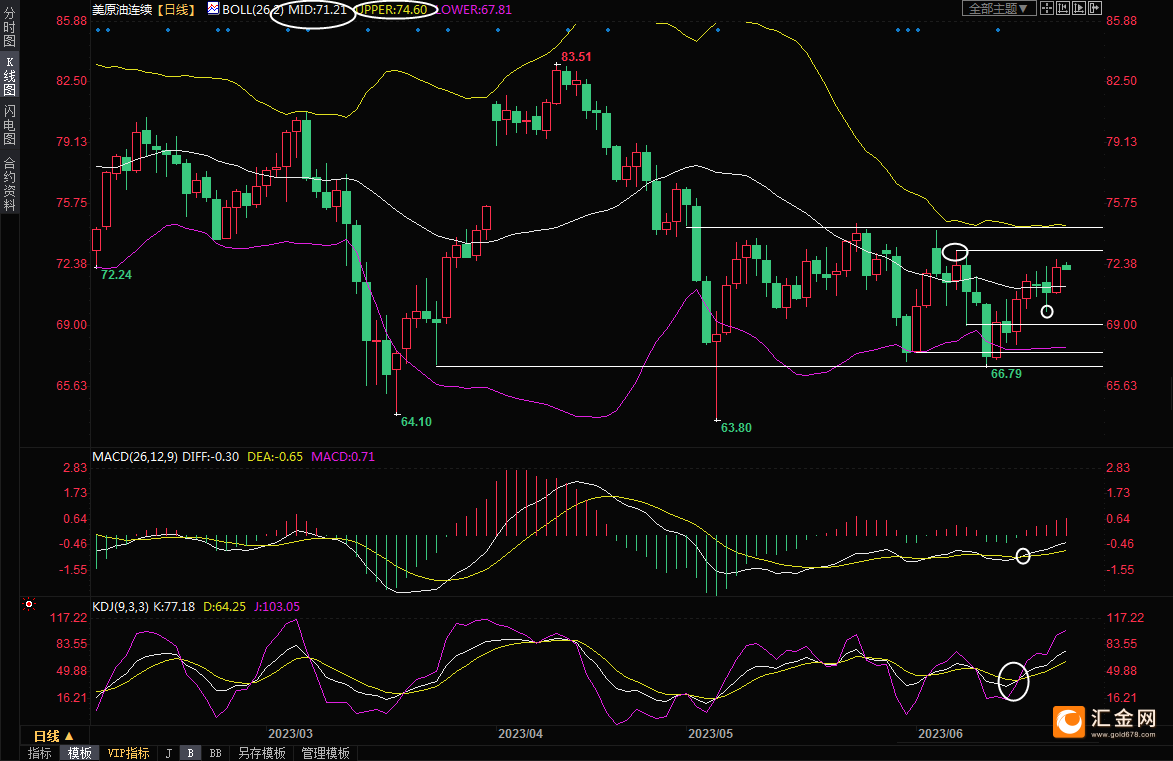Click the LOWER:67.81 Bollinger value
This screenshot has width=1173, height=761.
point(474,10)
